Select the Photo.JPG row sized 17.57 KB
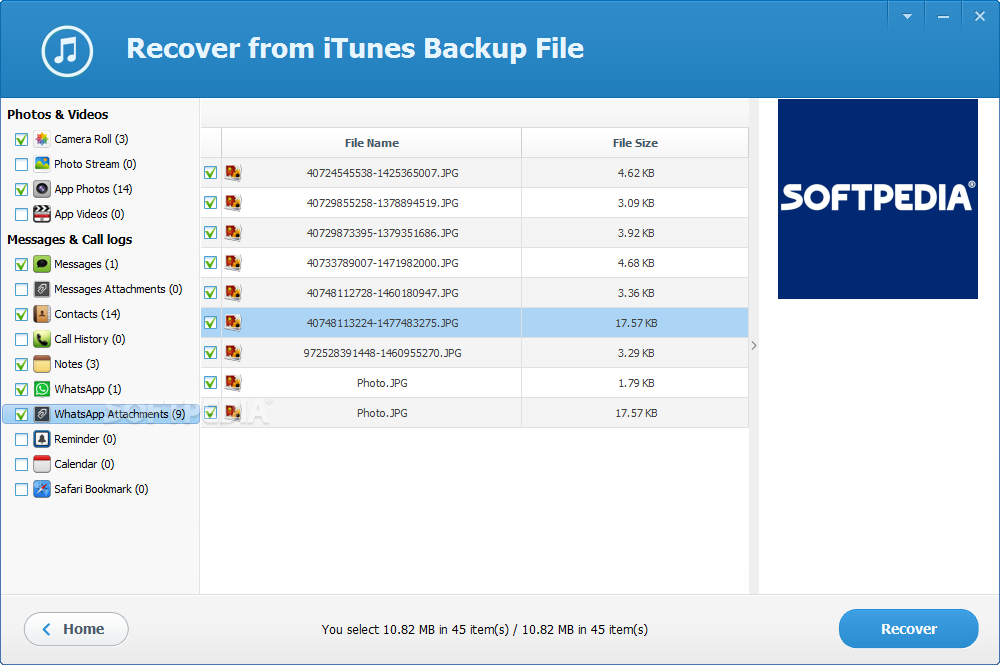 [474, 413]
